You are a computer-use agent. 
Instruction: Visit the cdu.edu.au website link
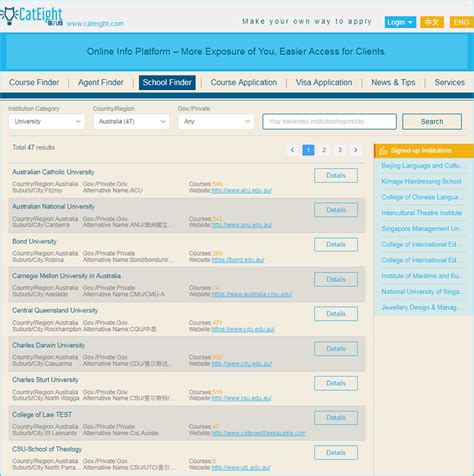click(x=242, y=364)
